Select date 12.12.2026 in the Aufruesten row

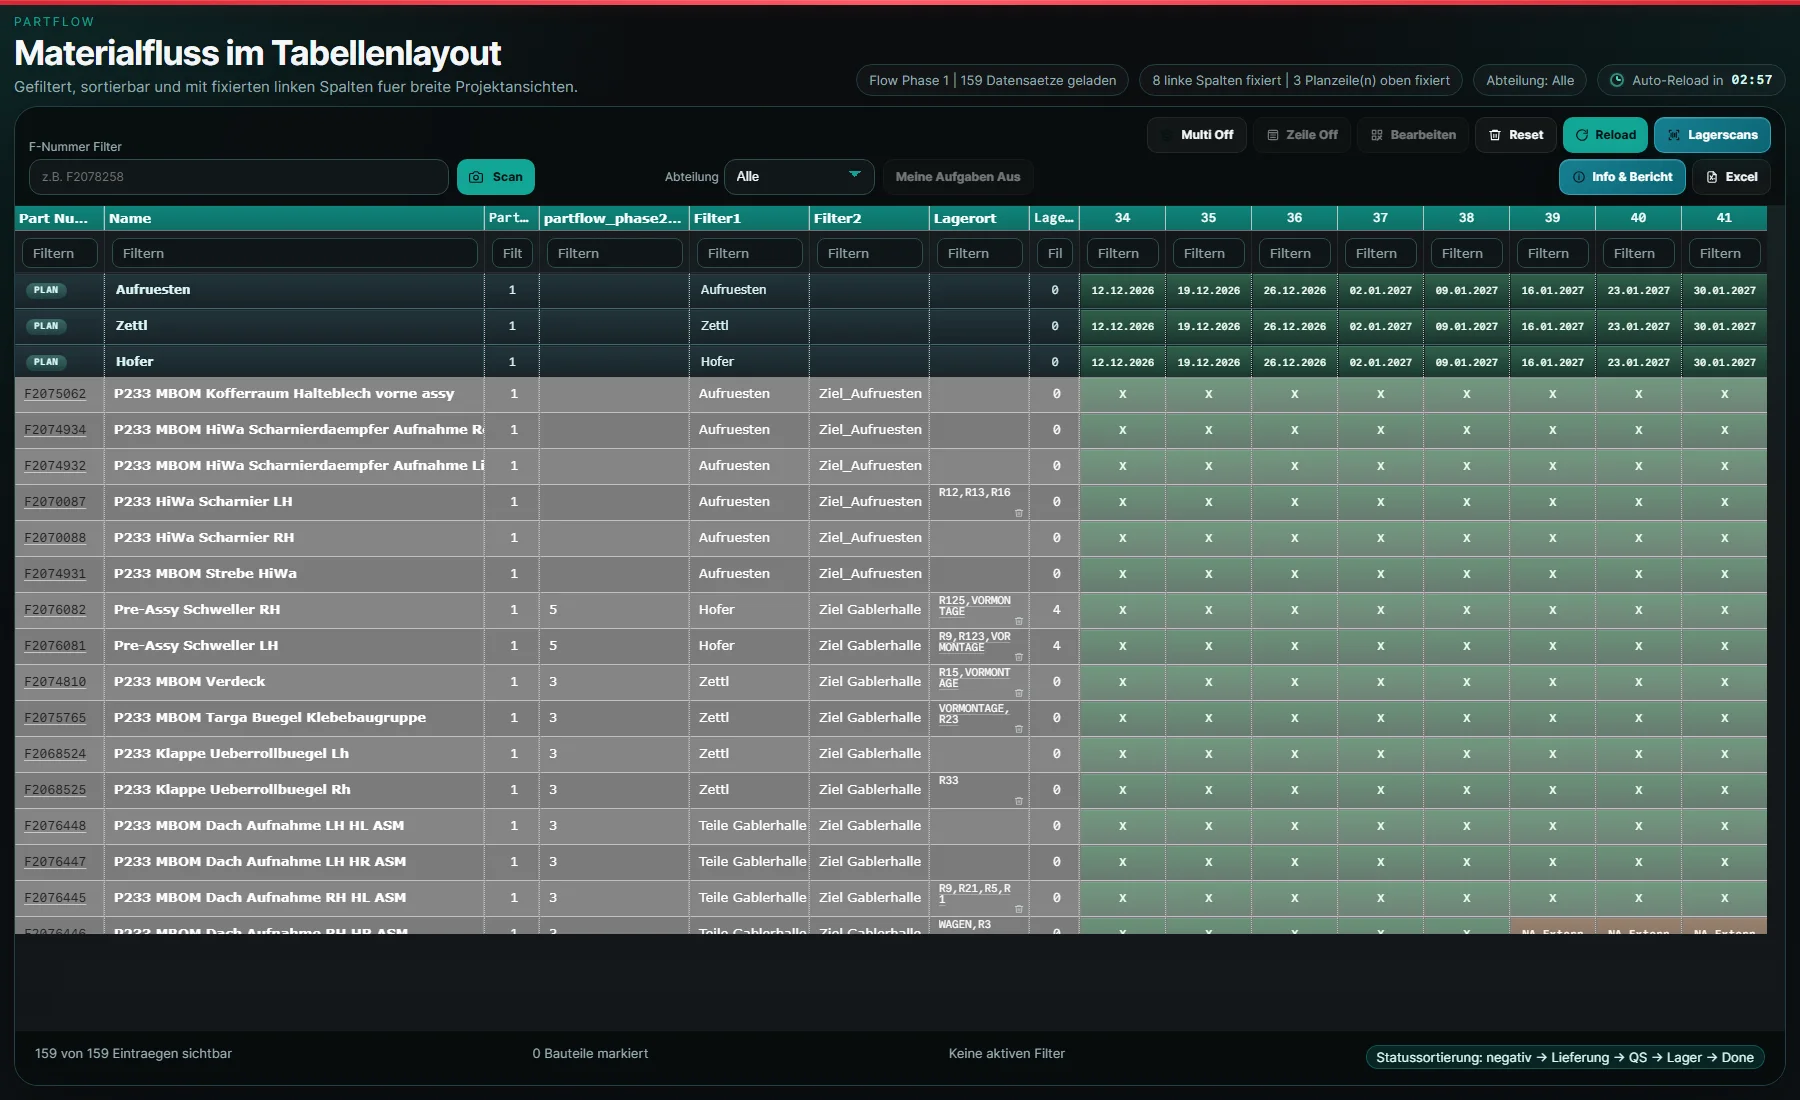point(1123,291)
